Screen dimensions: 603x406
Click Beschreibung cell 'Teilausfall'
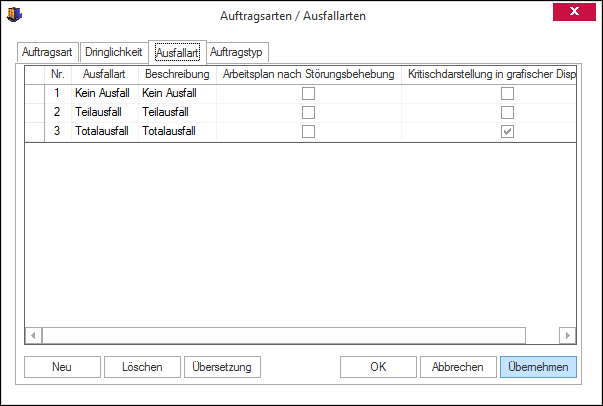177,113
